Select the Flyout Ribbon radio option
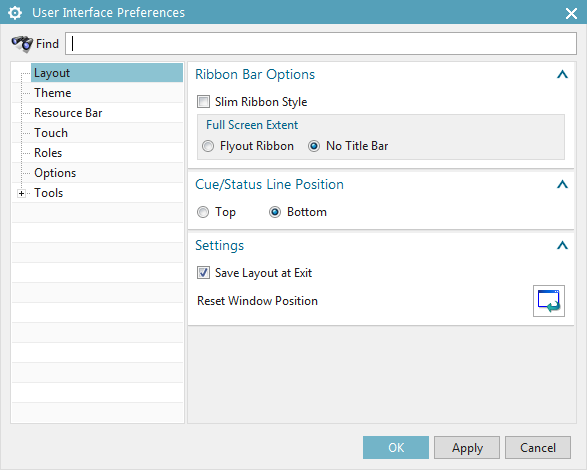Image resolution: width=587 pixels, height=470 pixels. click(x=208, y=146)
